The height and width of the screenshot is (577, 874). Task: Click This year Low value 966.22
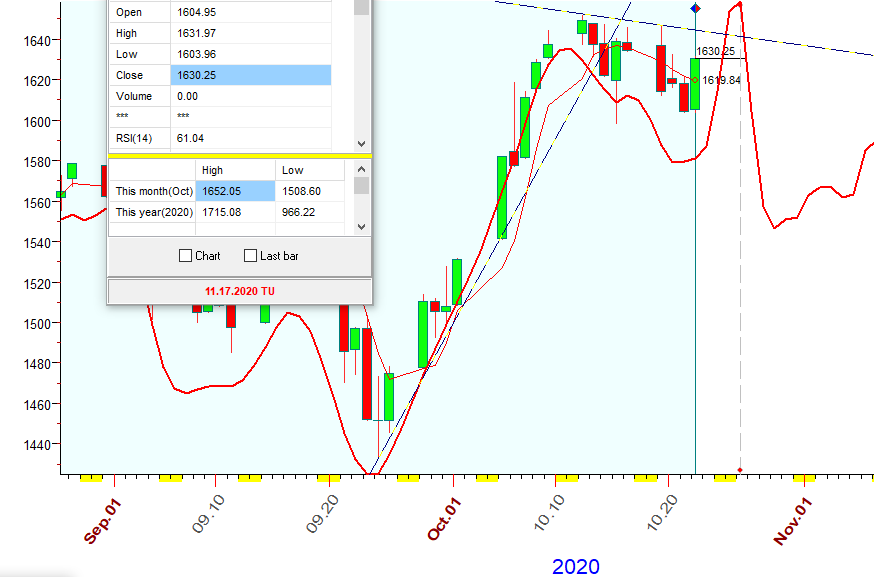tap(309, 212)
